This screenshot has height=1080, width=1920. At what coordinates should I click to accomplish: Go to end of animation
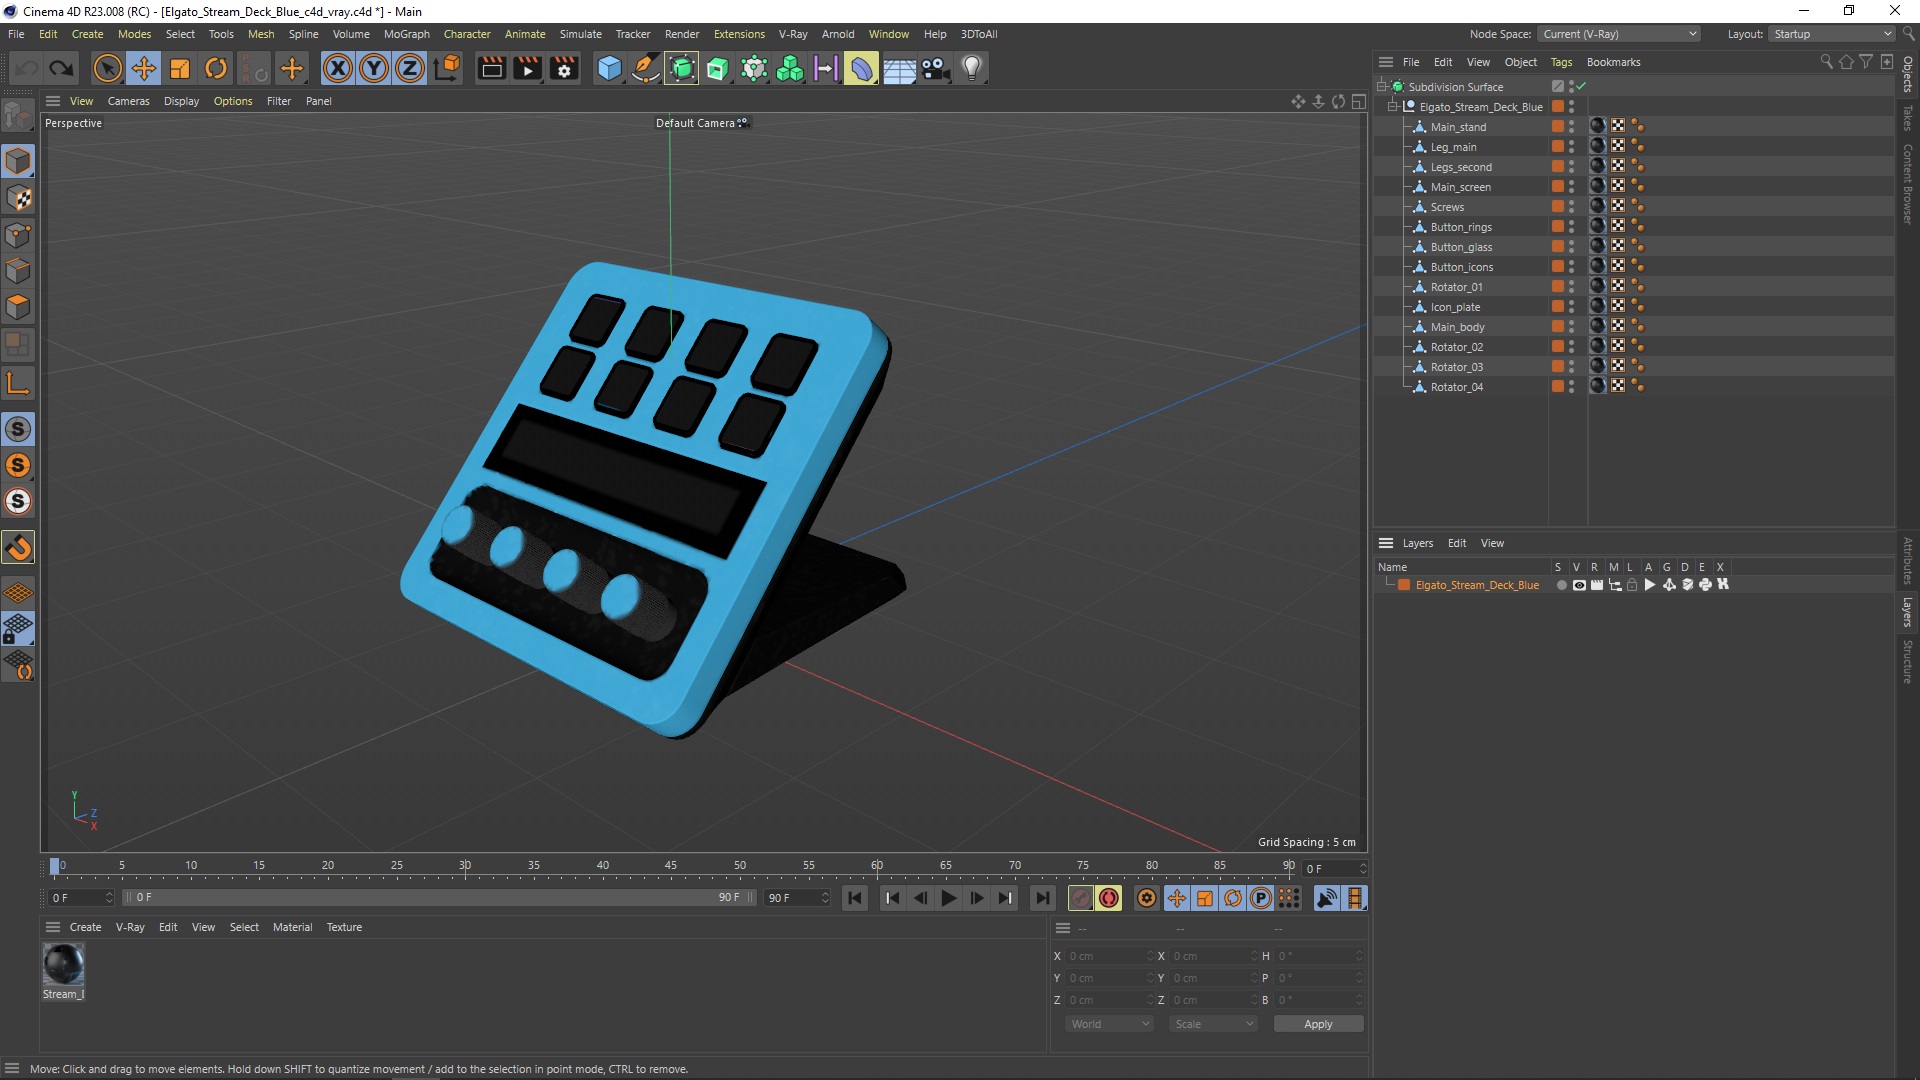1042,898
